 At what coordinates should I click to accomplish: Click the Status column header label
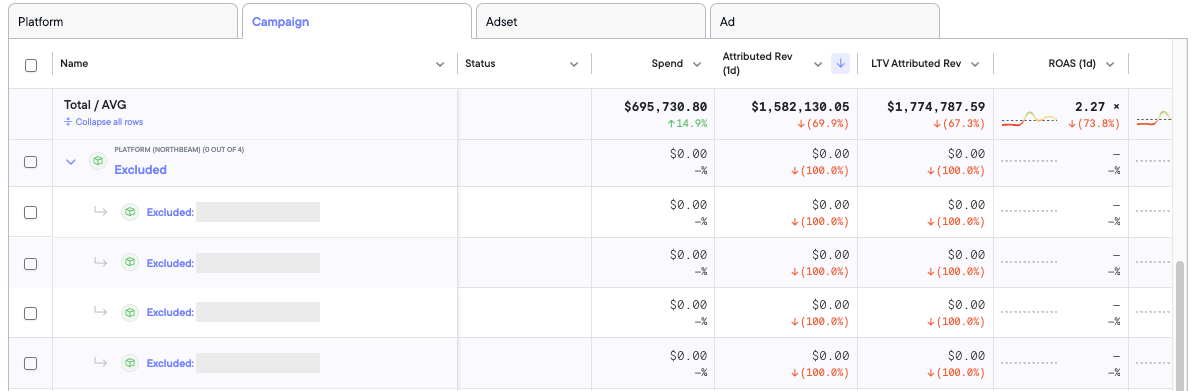tap(480, 64)
